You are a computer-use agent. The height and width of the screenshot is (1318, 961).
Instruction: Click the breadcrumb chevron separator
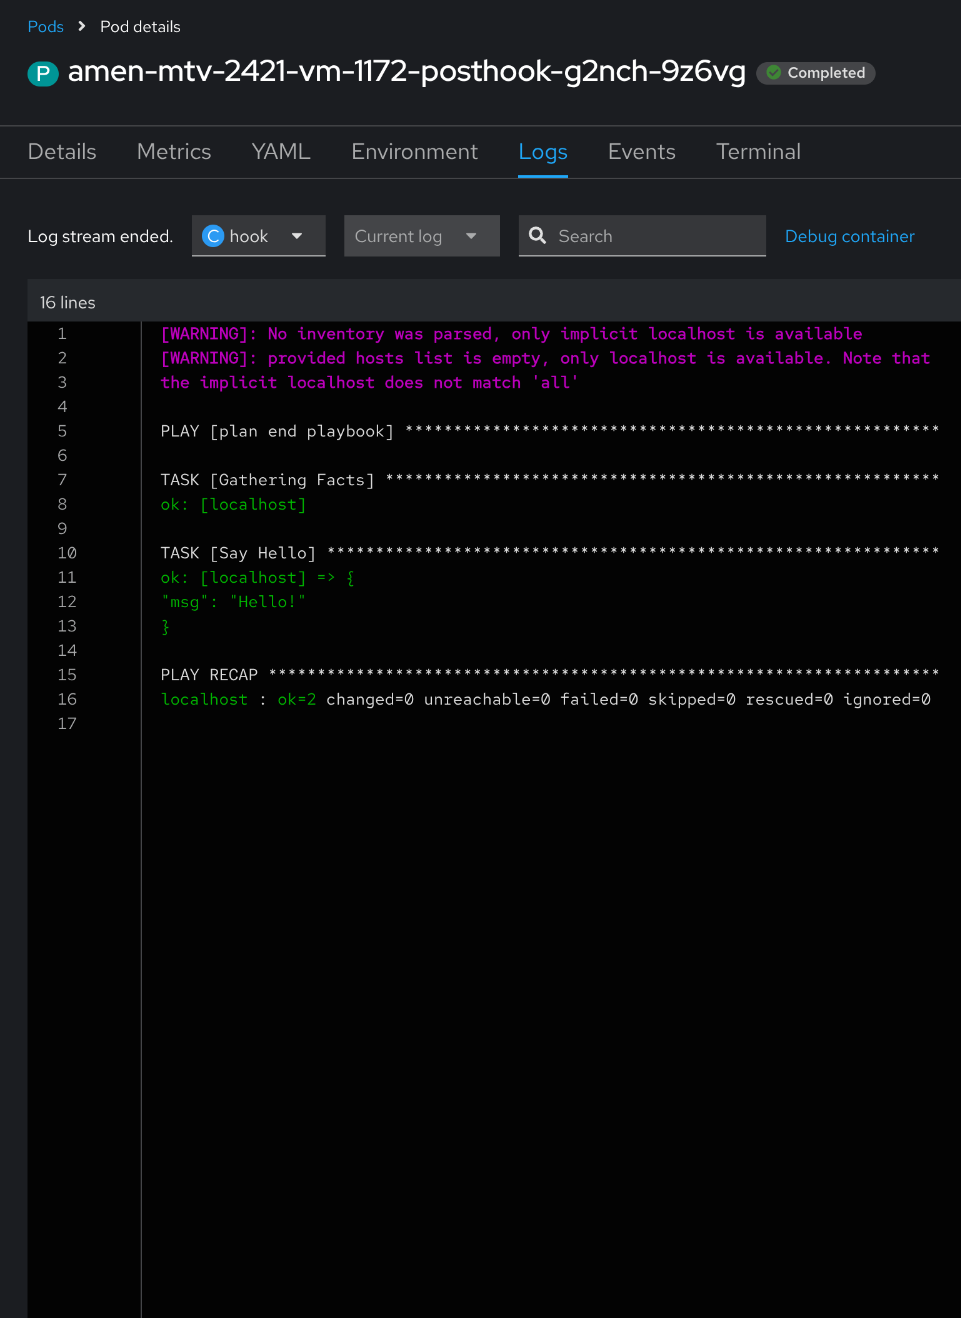tap(82, 27)
